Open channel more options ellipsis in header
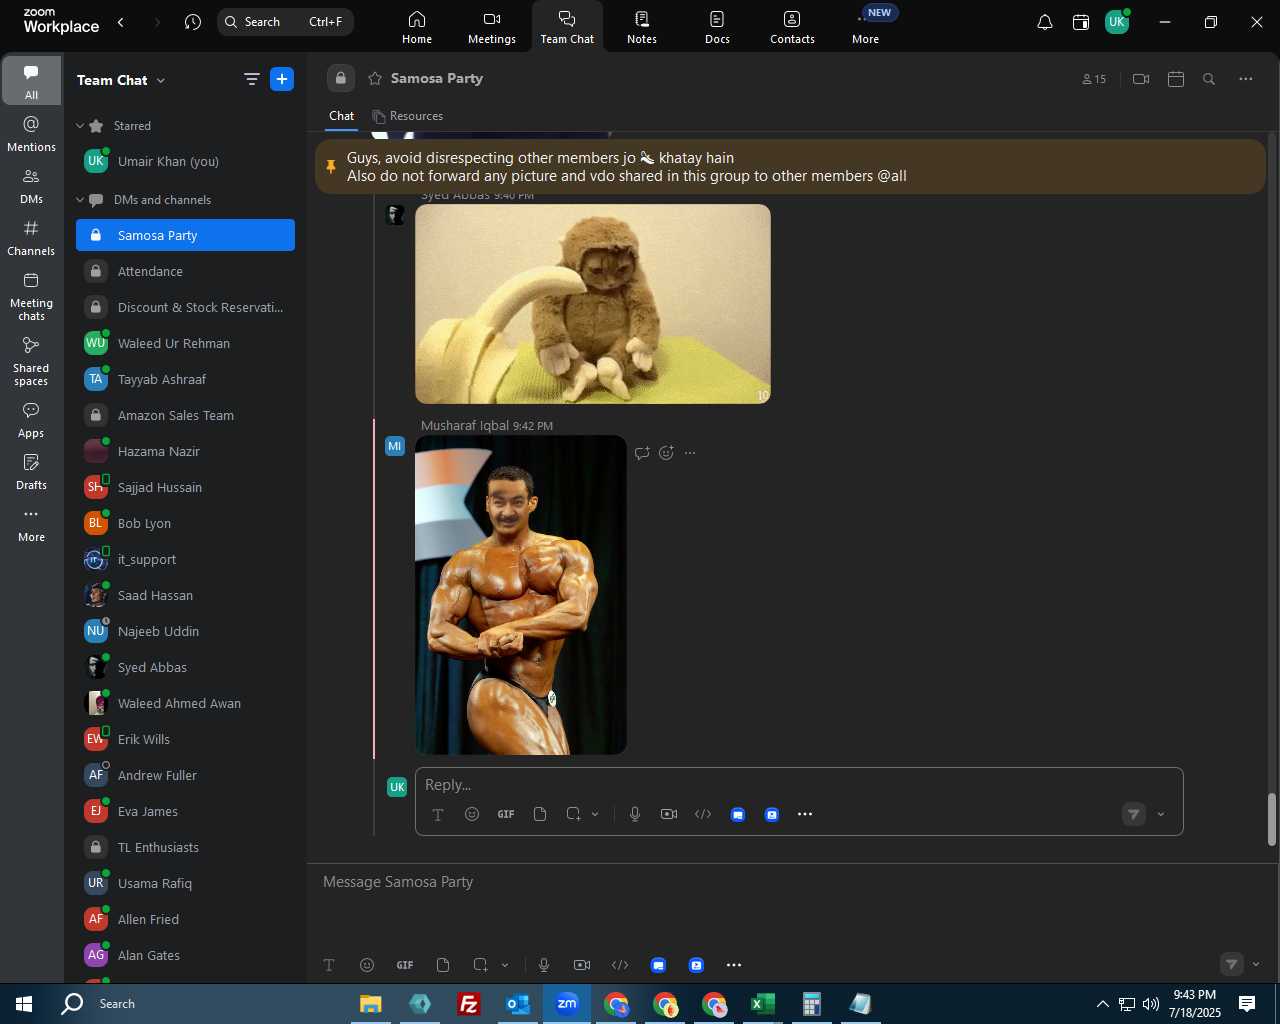Viewport: 1280px width, 1024px height. [x=1246, y=79]
